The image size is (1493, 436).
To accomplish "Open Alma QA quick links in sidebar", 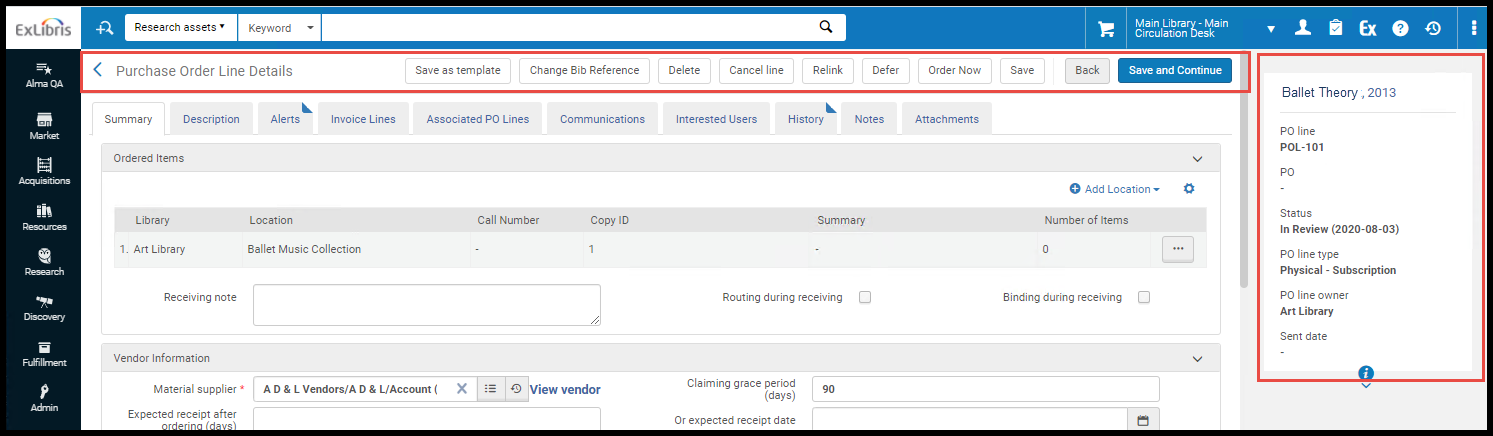I will point(44,75).
